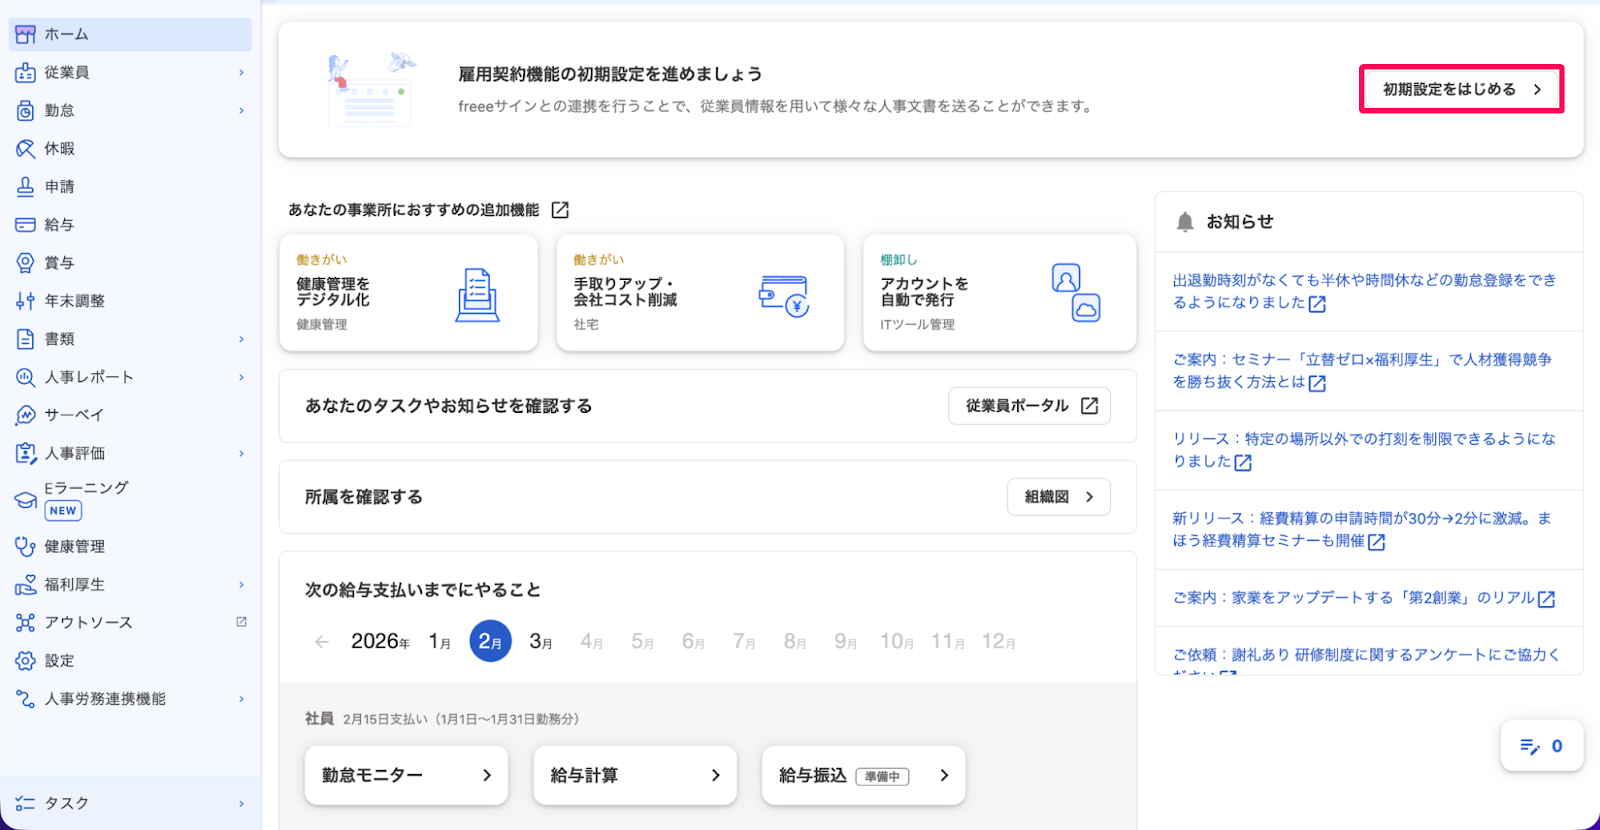Click the アウトソース network icon
Viewport: 1600px width, 830px height.
pyautogui.click(x=25, y=622)
